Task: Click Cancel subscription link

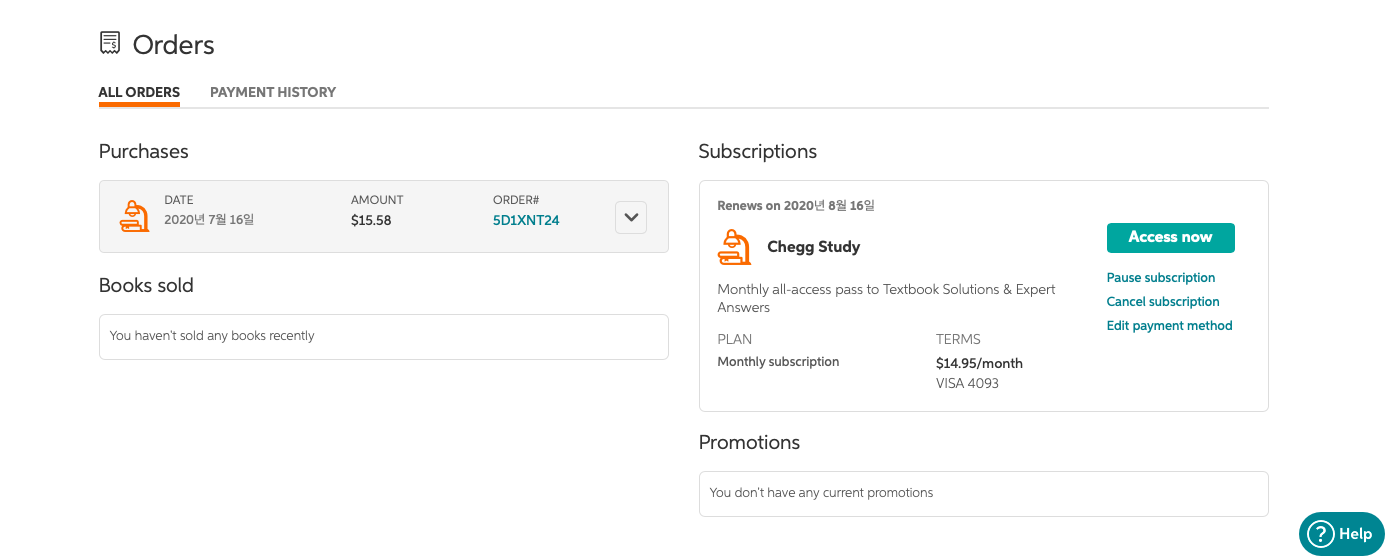Action: click(x=1163, y=302)
